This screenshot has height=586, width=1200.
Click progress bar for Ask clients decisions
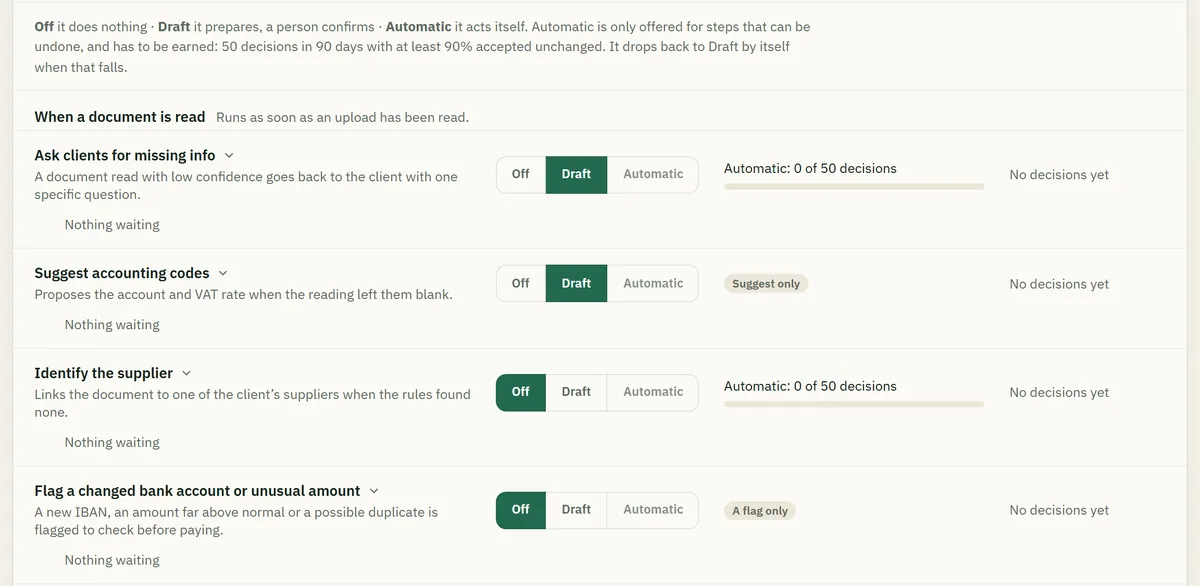pos(854,186)
